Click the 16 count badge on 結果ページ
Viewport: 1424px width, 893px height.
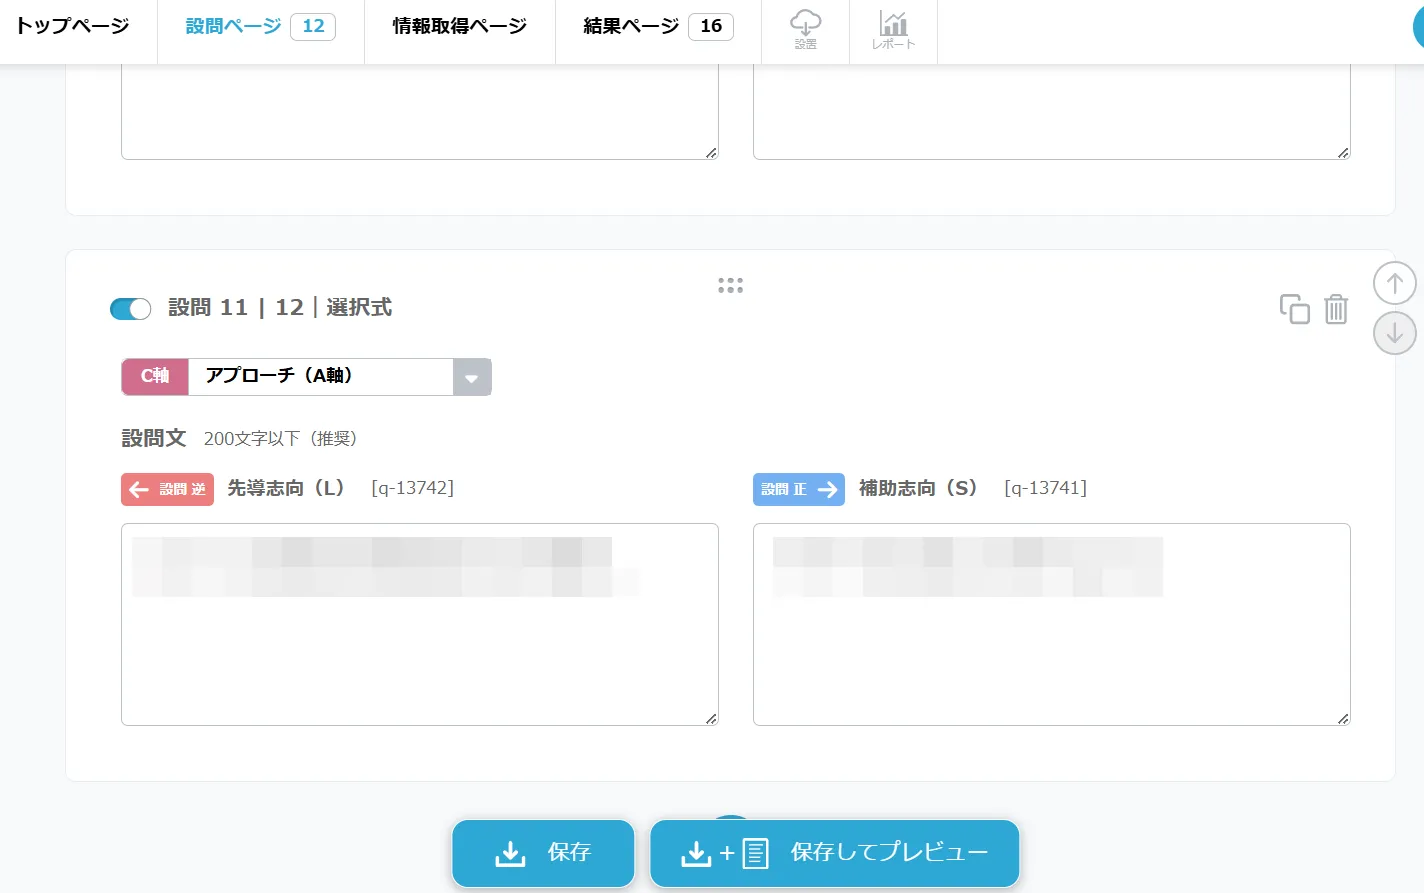[711, 27]
